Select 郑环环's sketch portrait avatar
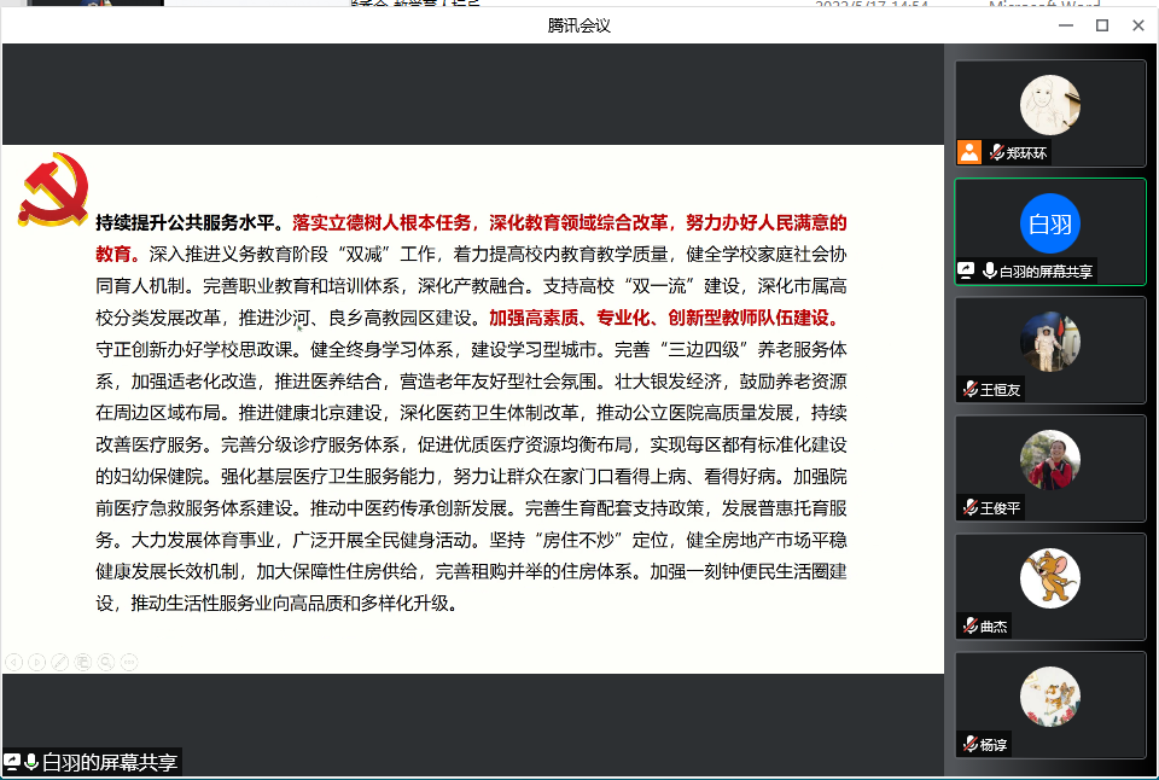Viewport: 1159px width, 780px height. pos(1050,105)
